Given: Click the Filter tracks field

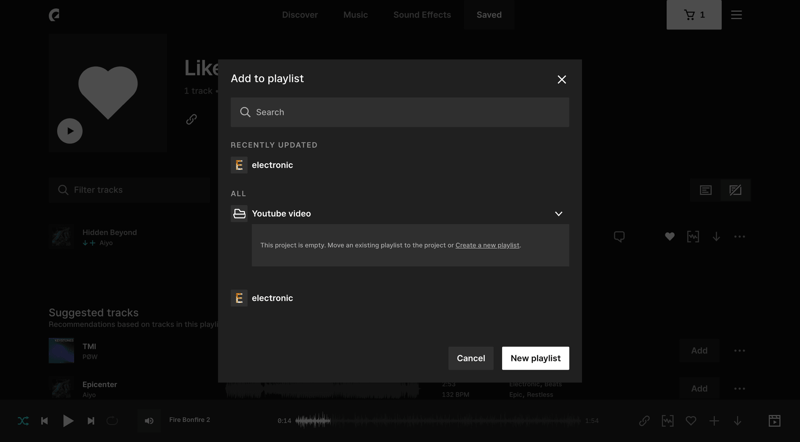Looking at the screenshot, I should click(x=129, y=190).
